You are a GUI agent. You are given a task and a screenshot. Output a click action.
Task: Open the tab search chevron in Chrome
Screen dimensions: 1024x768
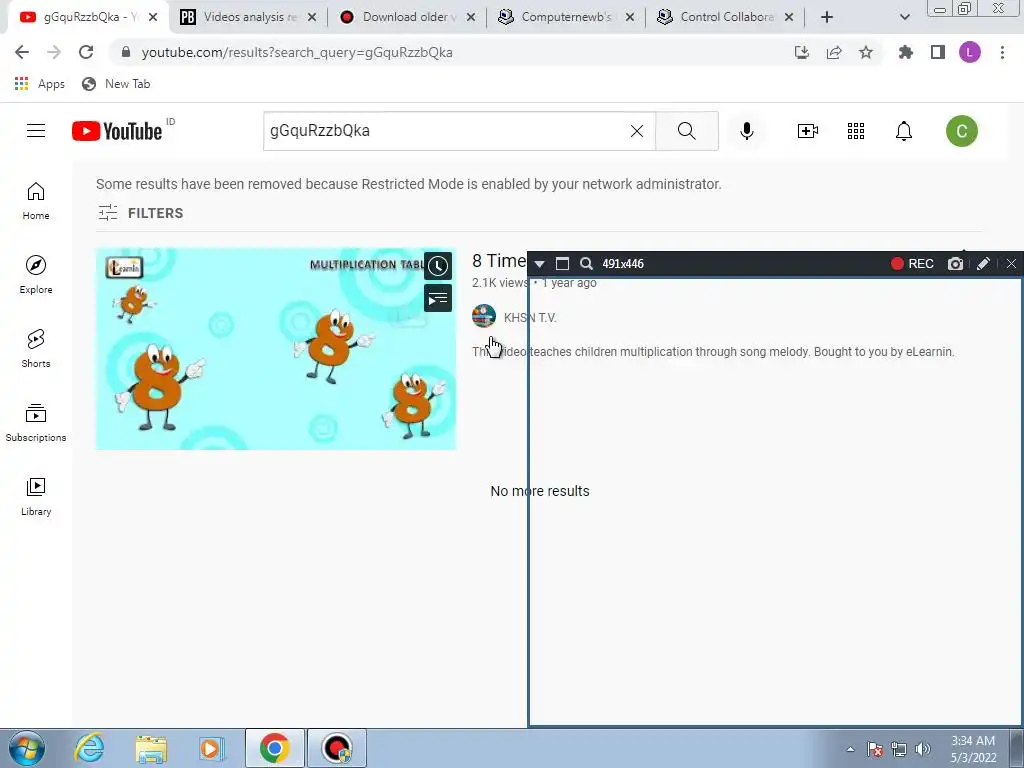[x=904, y=18]
